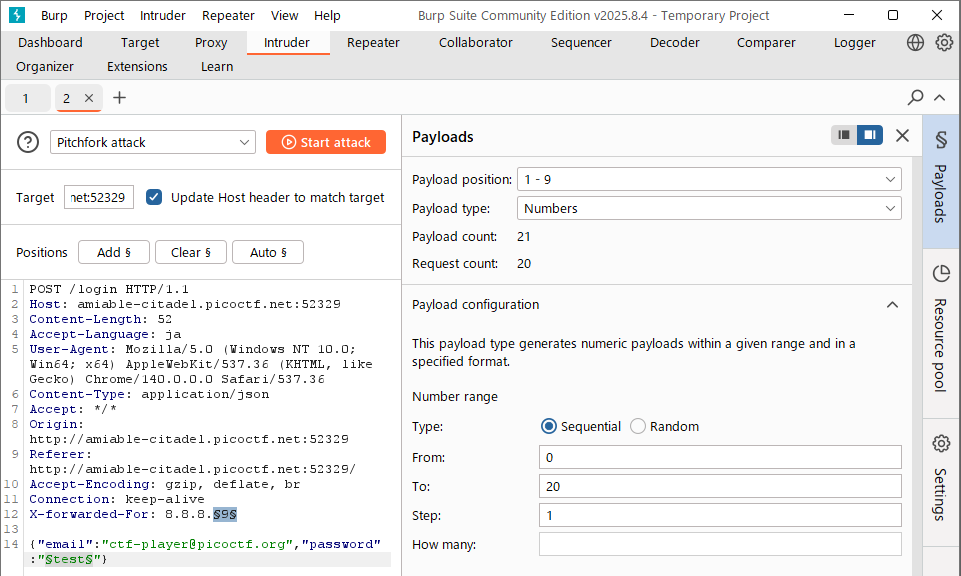This screenshot has height=576, width=961.
Task: Open the Settings side panel tab
Action: [941, 483]
